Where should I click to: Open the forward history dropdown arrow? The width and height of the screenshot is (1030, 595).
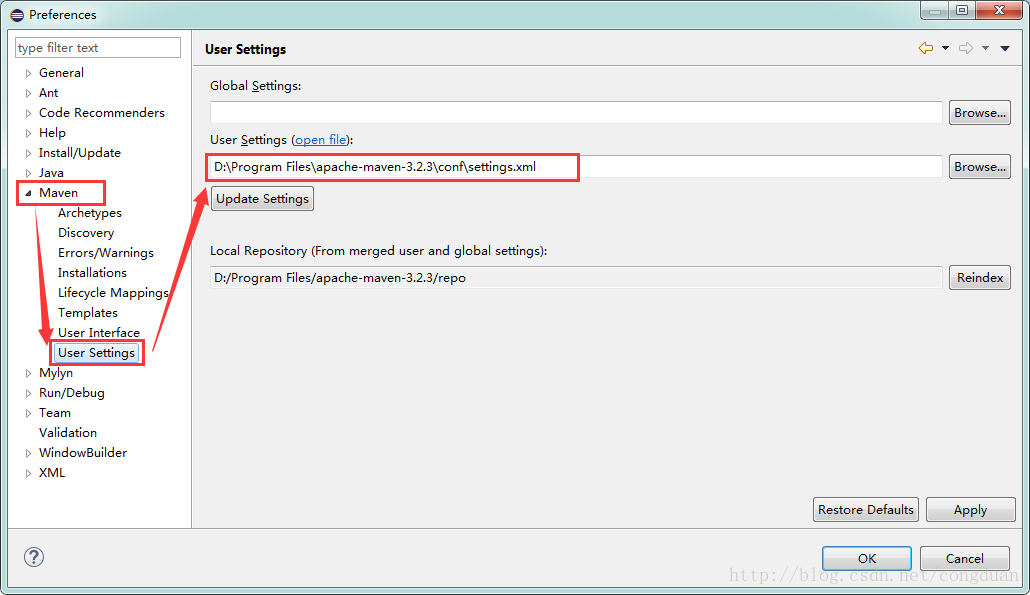985,48
